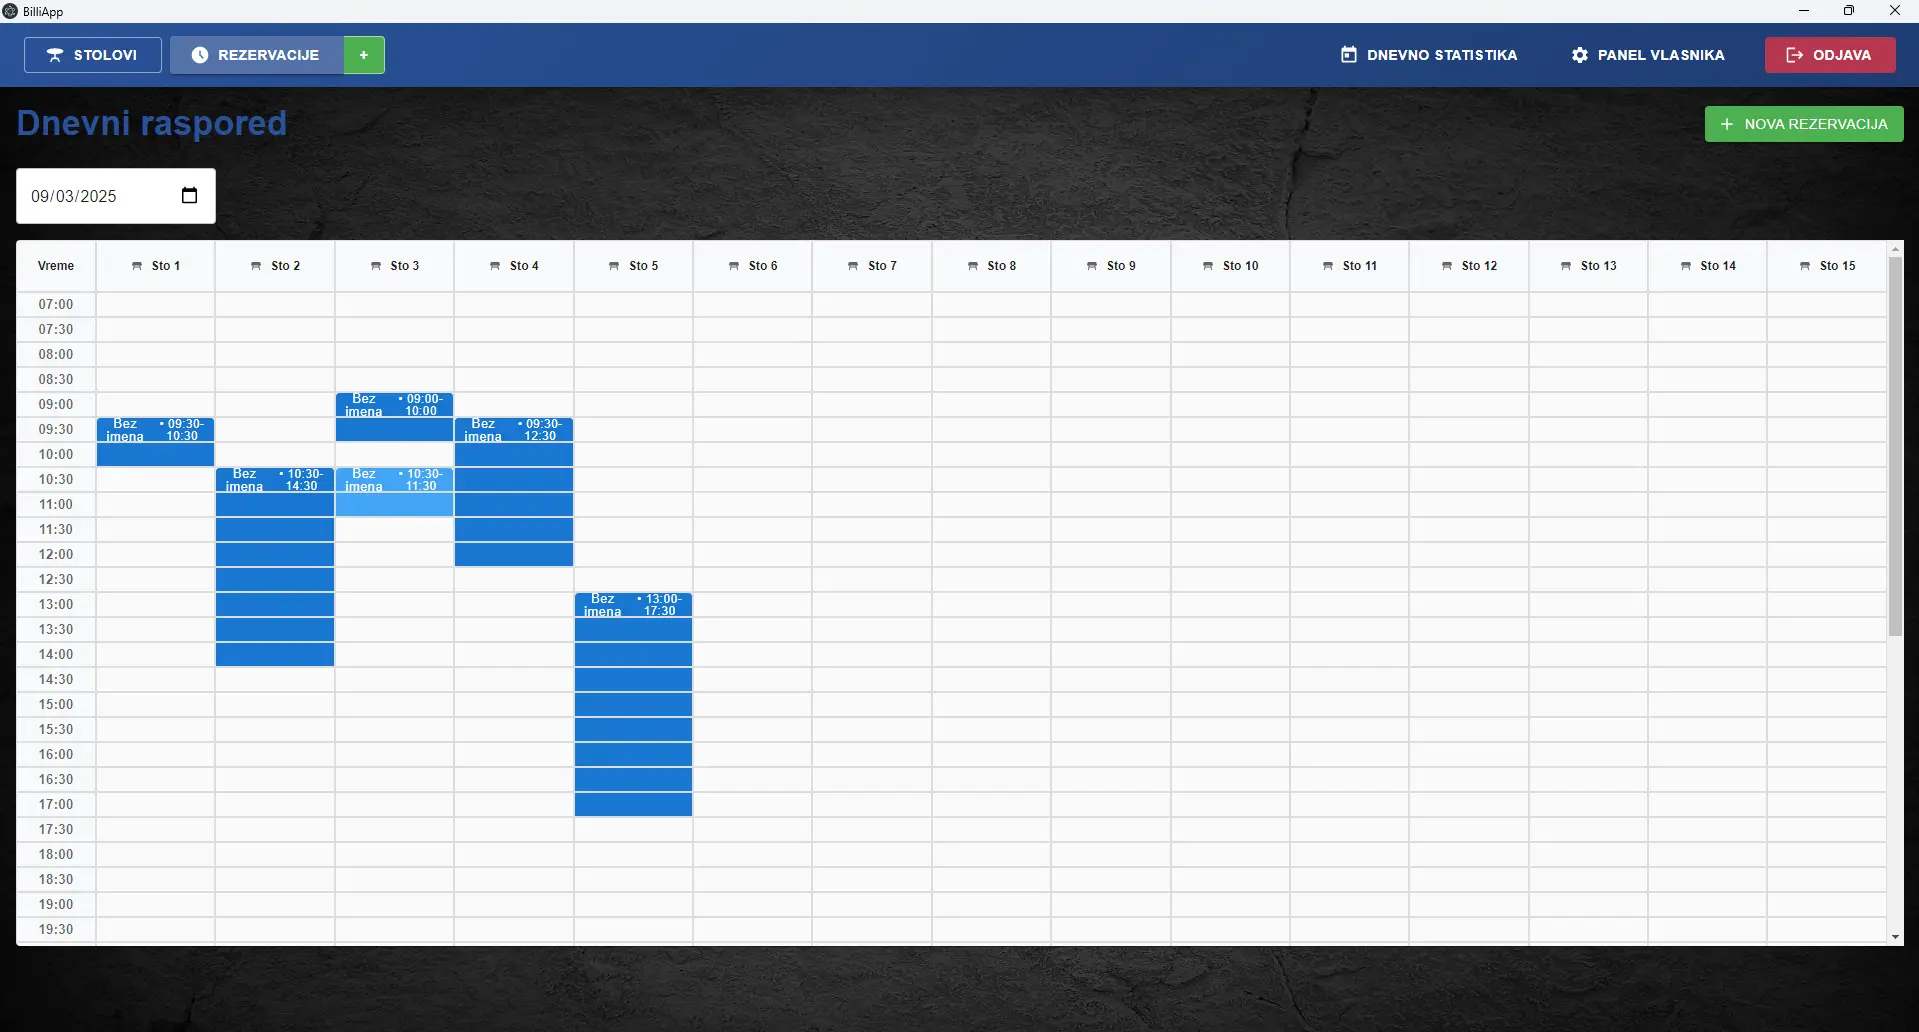Click the table icon beside Sto 15

click(x=1805, y=266)
